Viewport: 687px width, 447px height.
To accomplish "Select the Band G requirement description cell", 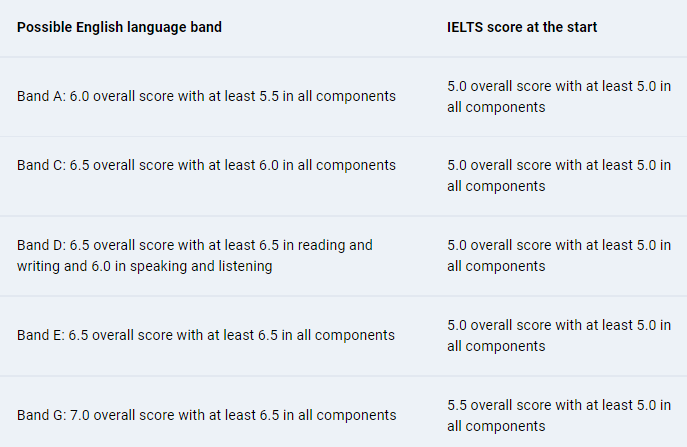I will click(206, 415).
